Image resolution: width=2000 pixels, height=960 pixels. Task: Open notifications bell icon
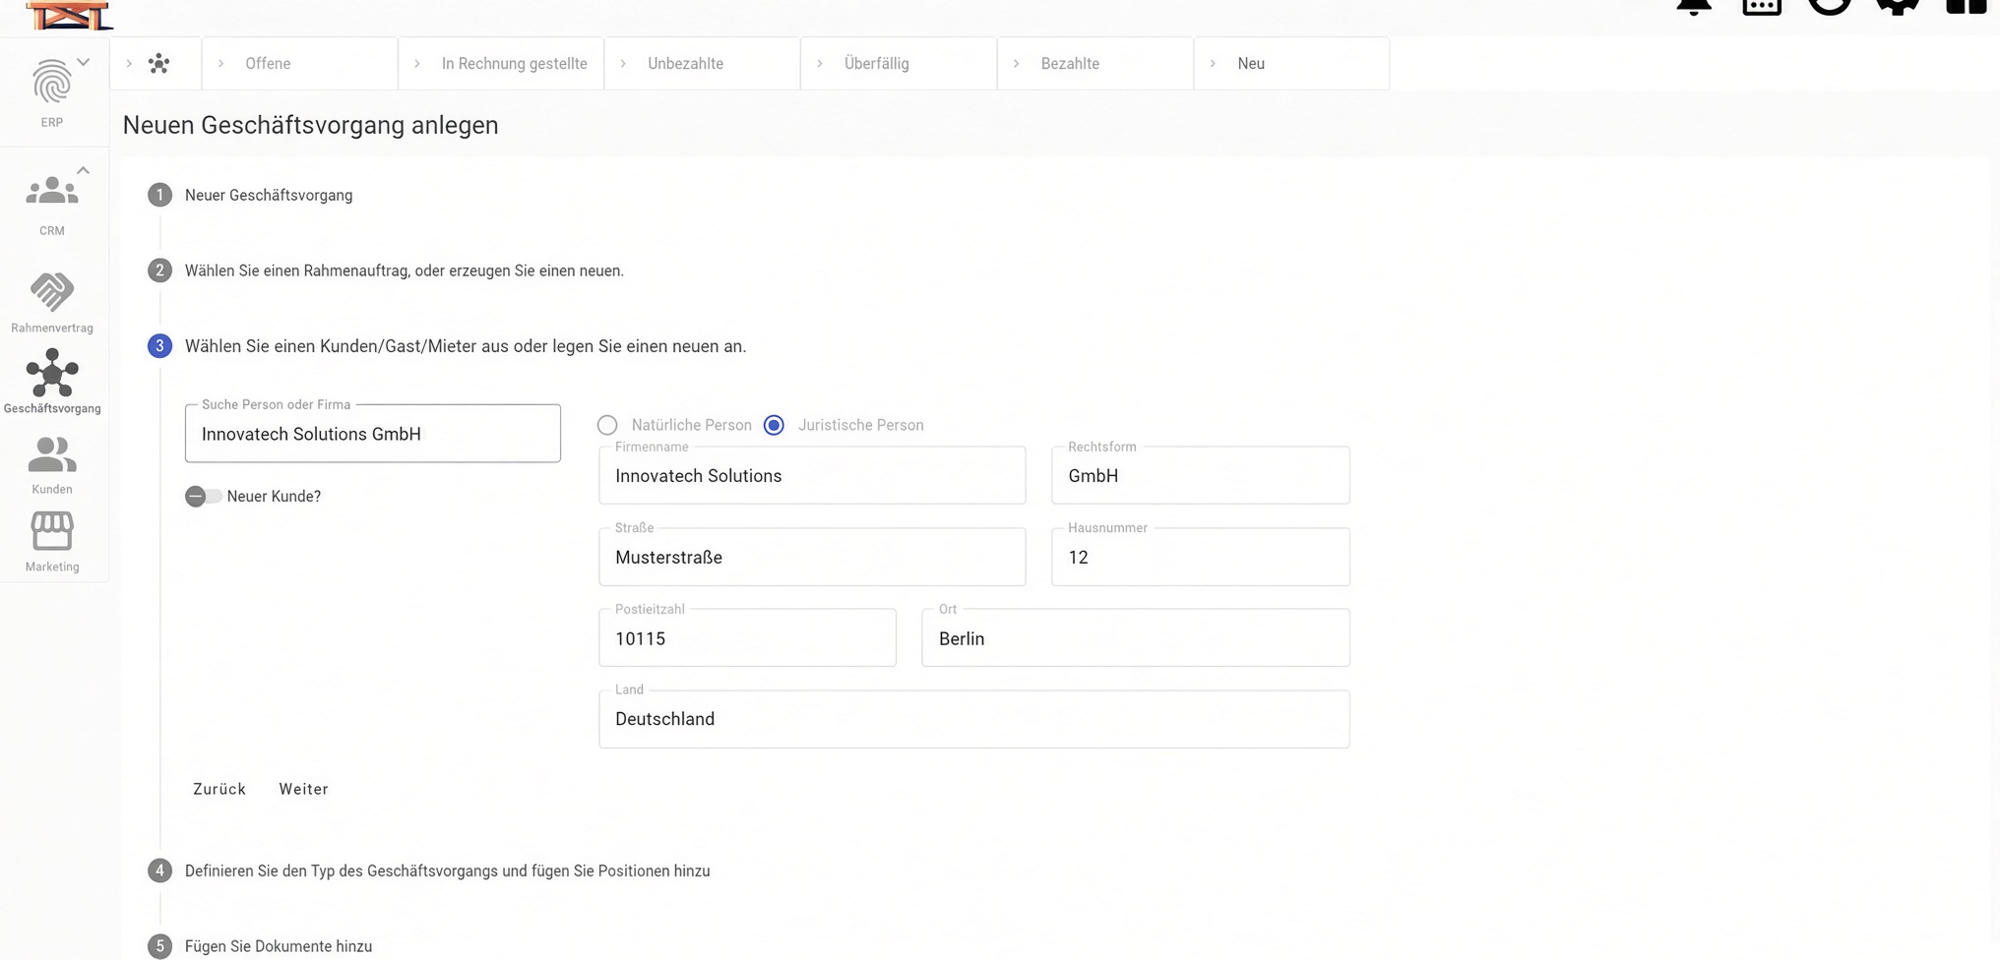coord(1694,6)
